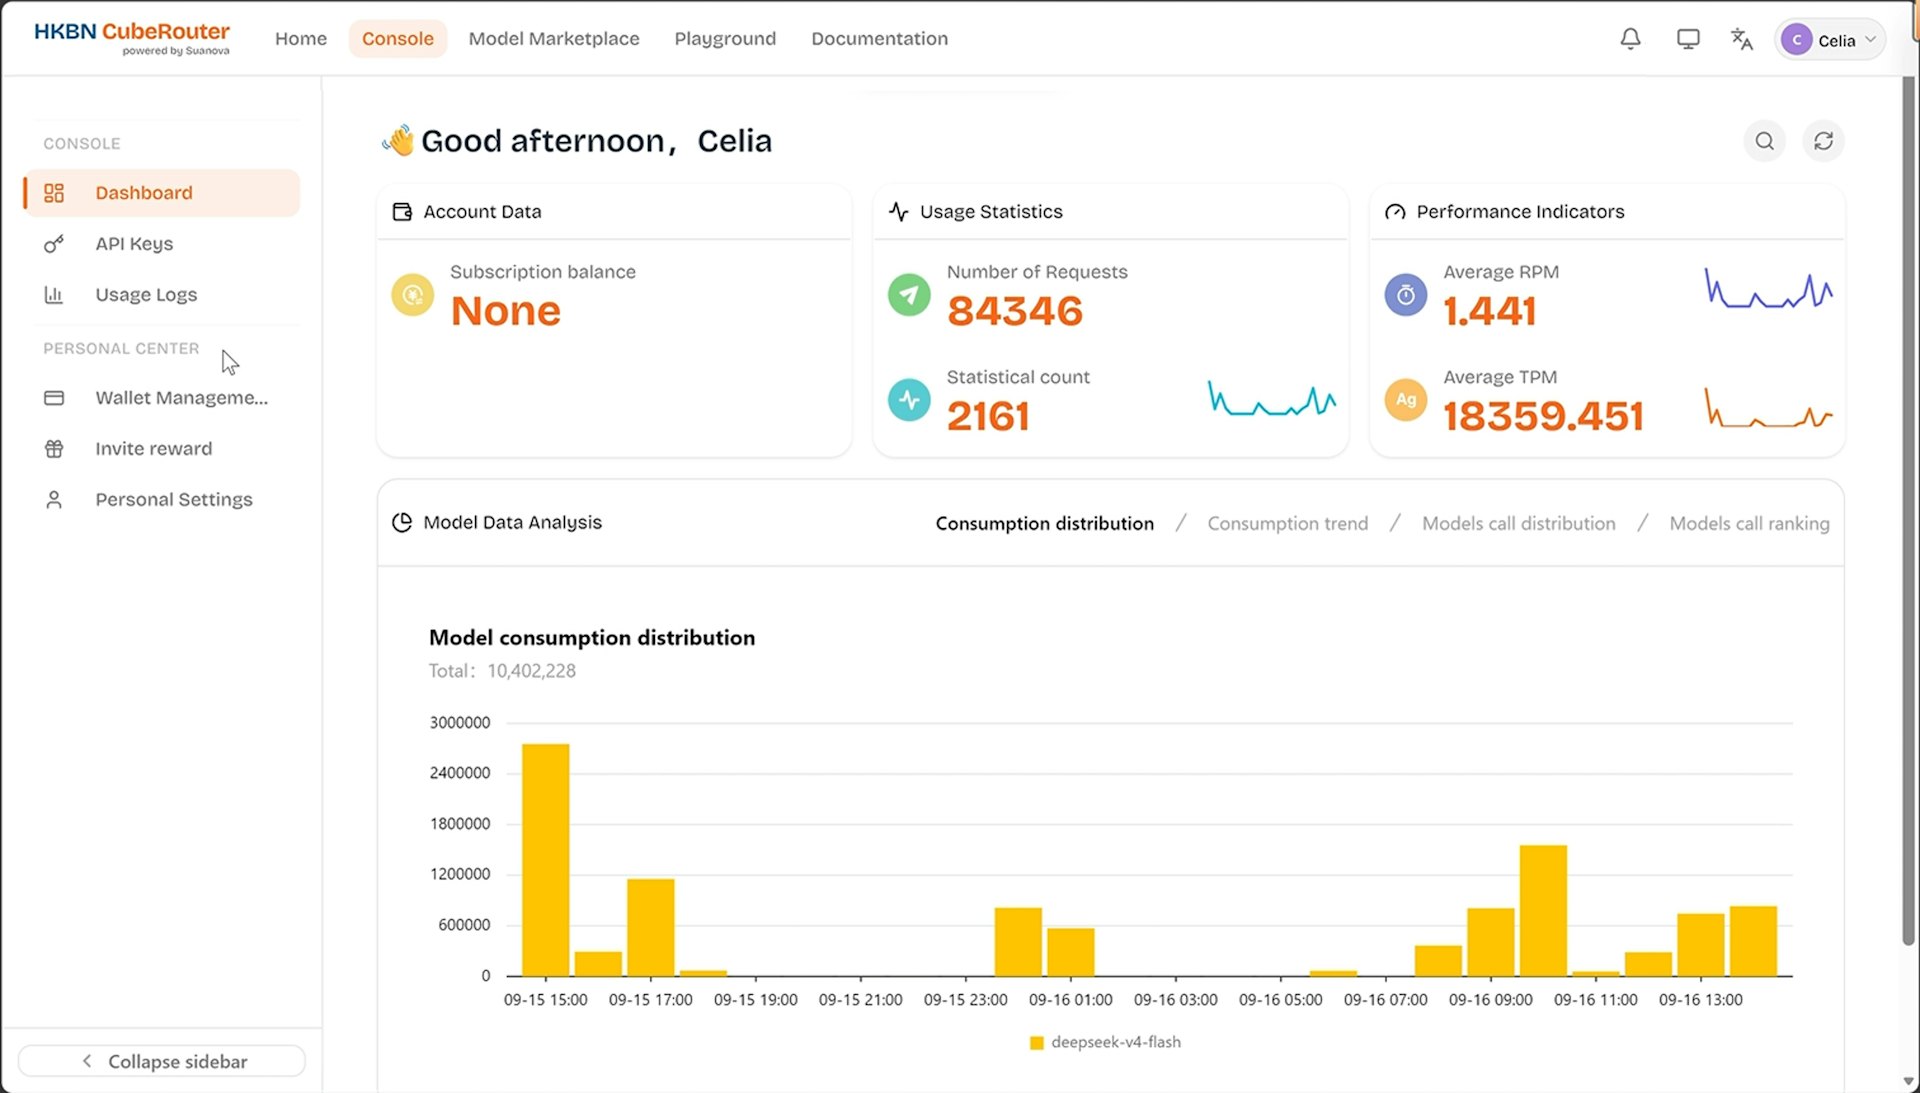Click the monitor display icon in header
The height and width of the screenshot is (1093, 1920).
coord(1688,39)
